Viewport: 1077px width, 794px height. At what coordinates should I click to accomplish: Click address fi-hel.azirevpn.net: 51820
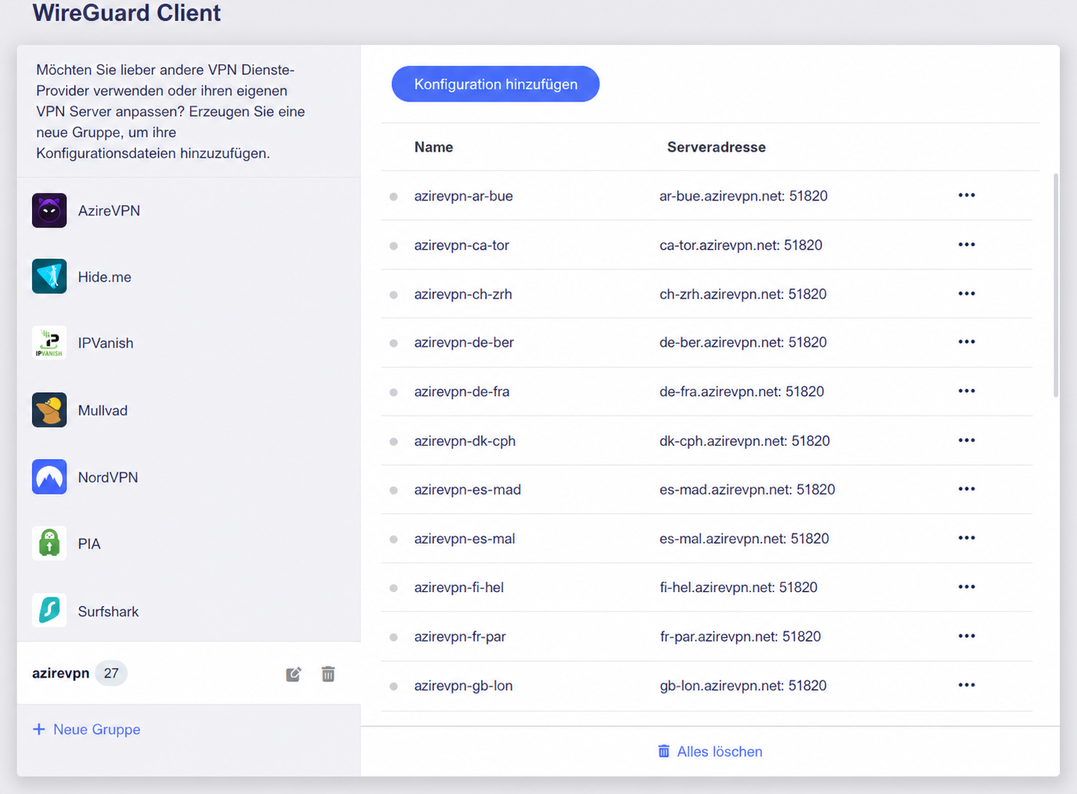click(738, 587)
